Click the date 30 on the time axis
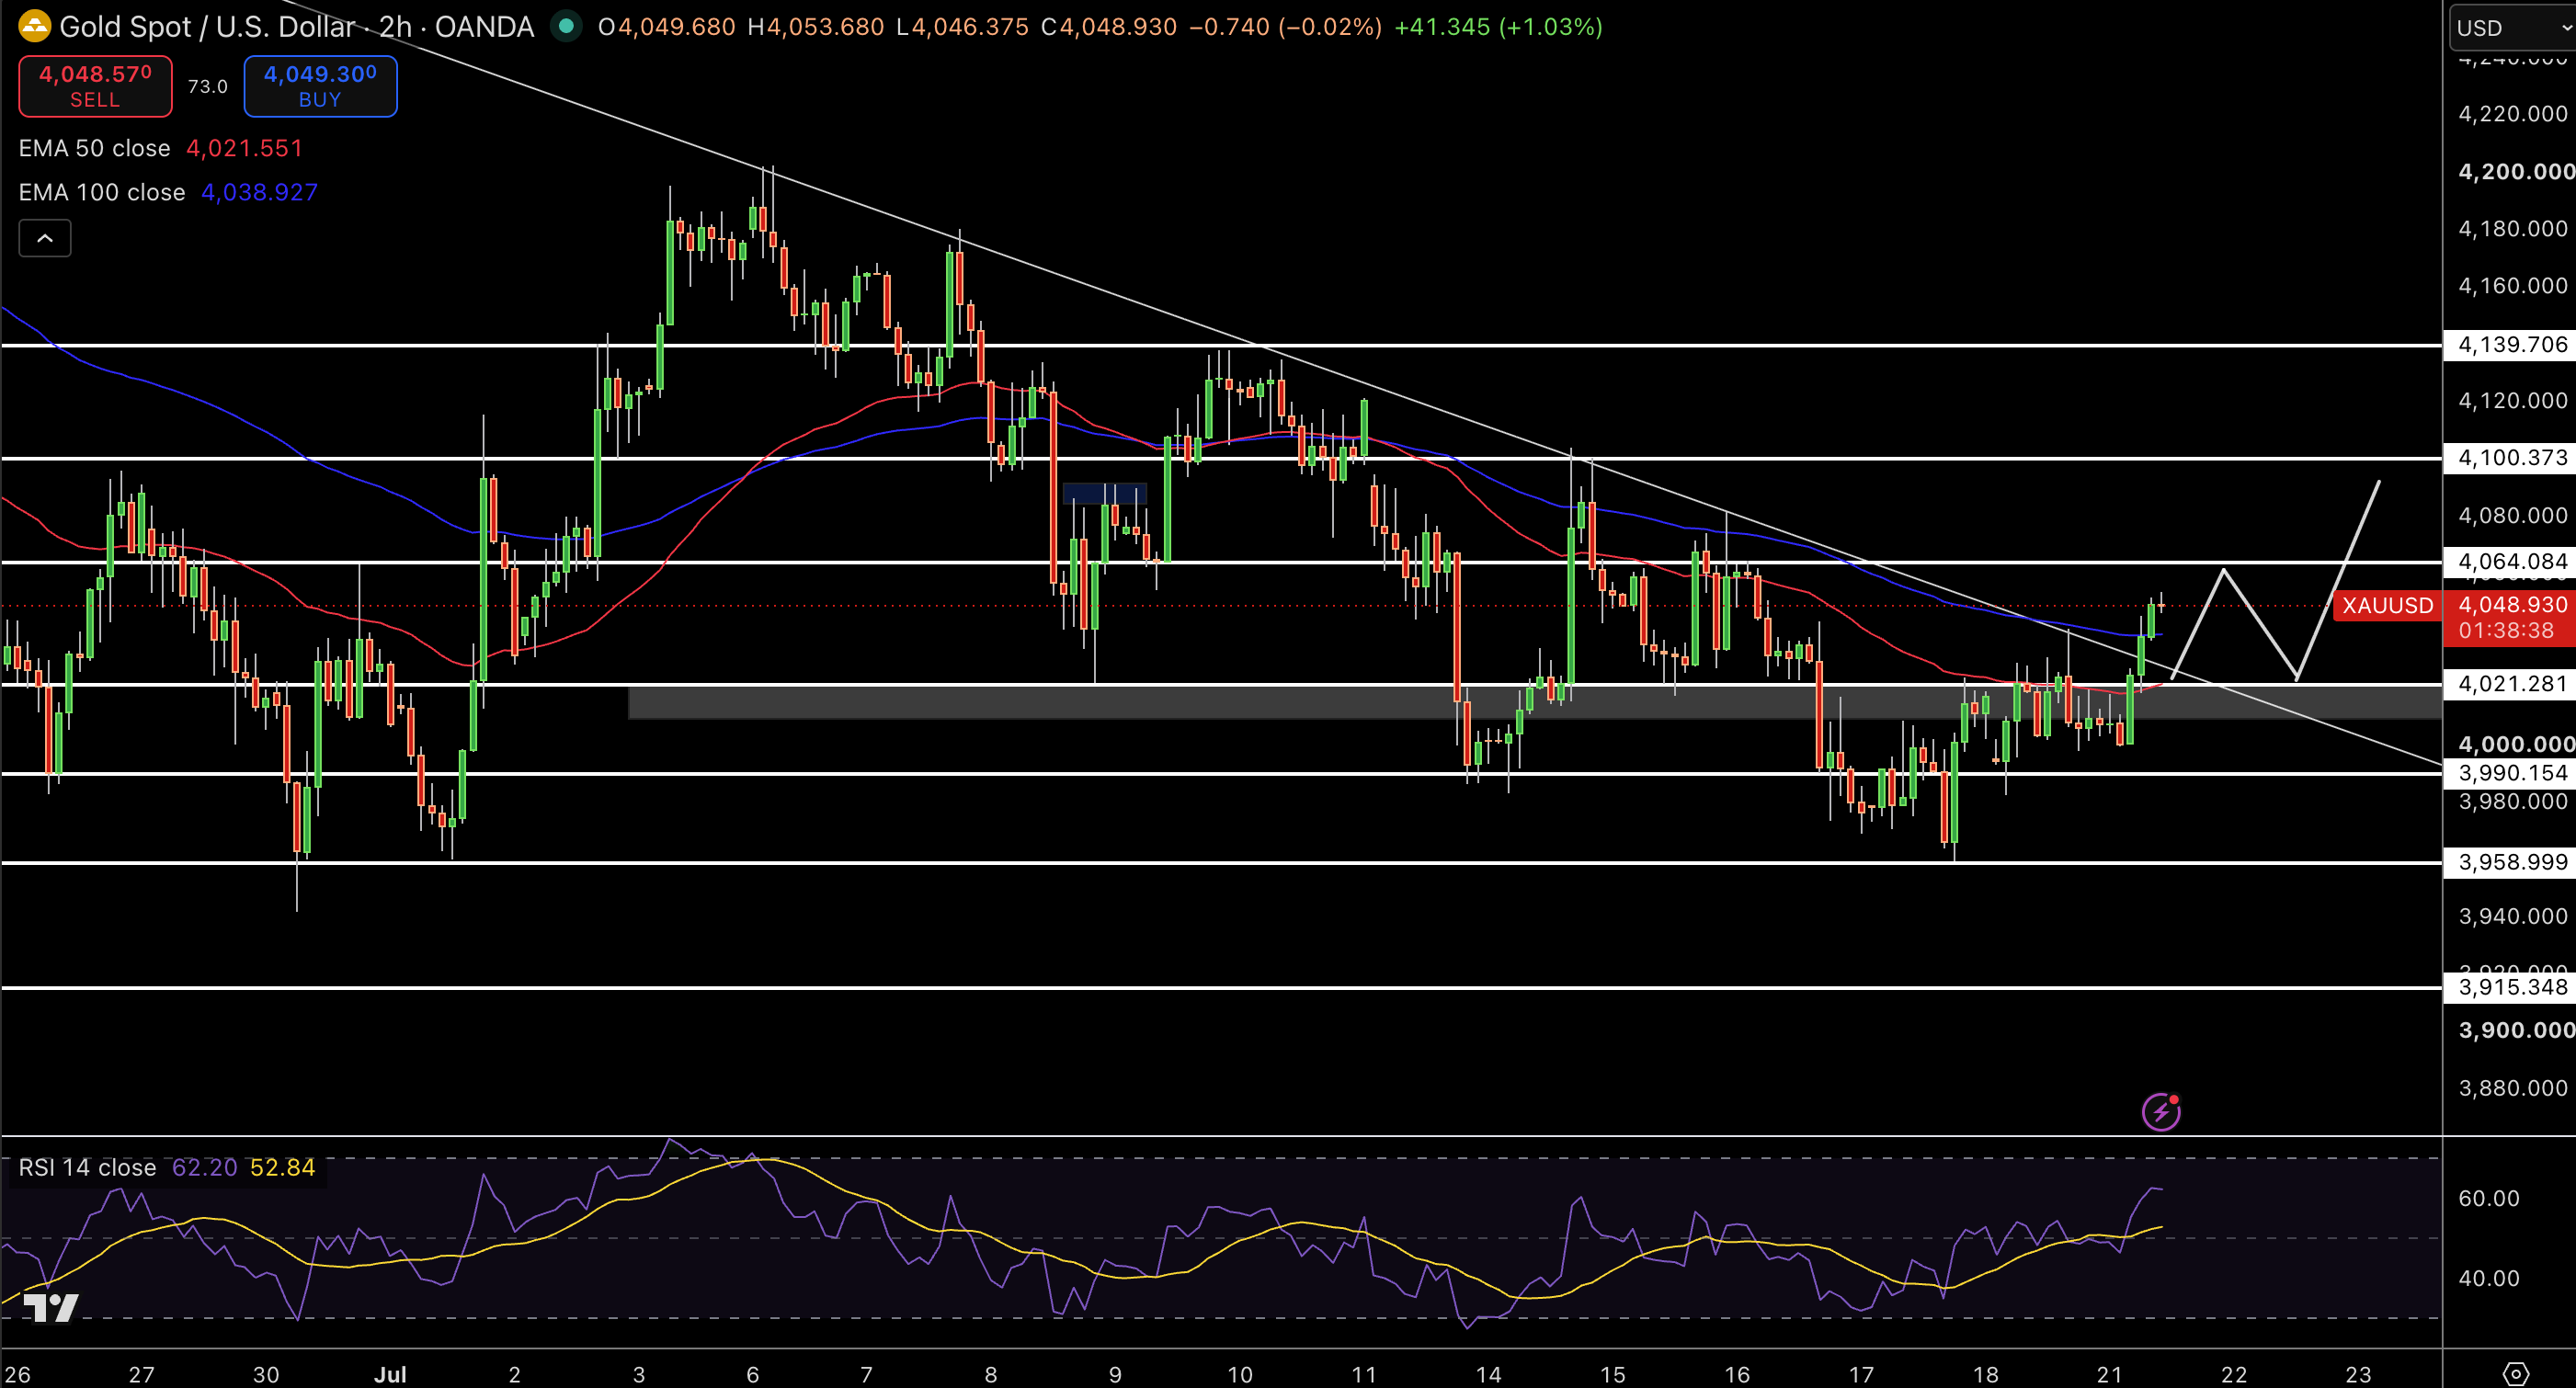 265,1374
